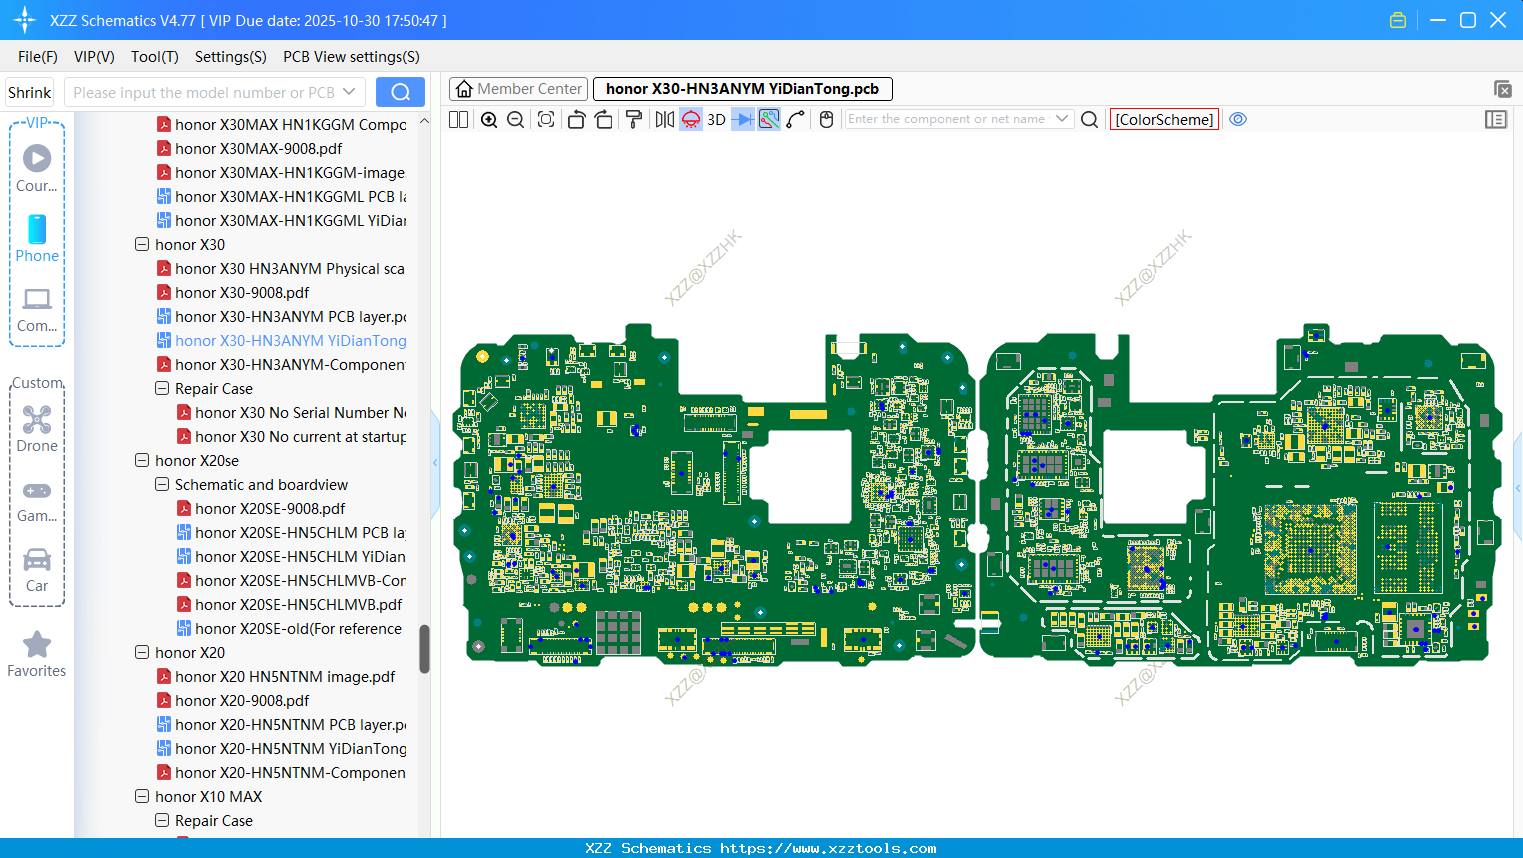Collapse the honor X20se folder

(x=142, y=460)
